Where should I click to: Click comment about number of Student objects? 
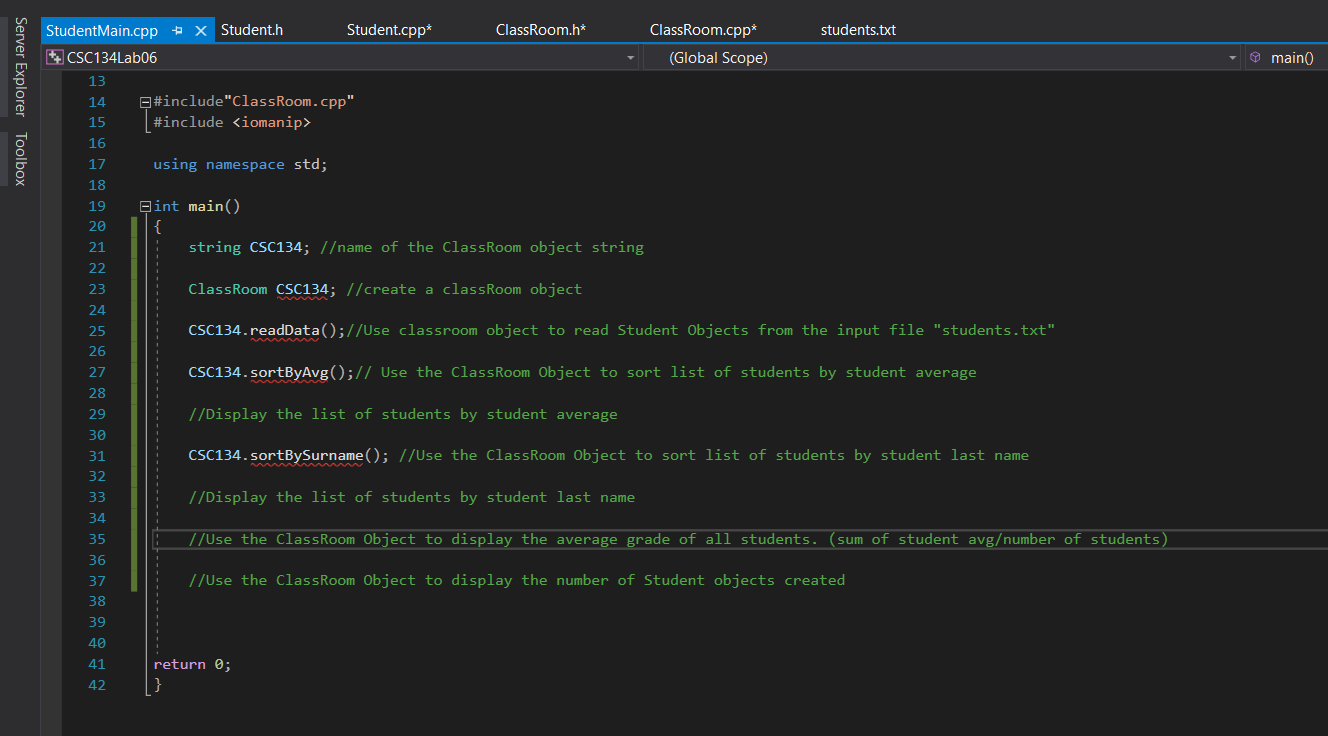[x=517, y=580]
